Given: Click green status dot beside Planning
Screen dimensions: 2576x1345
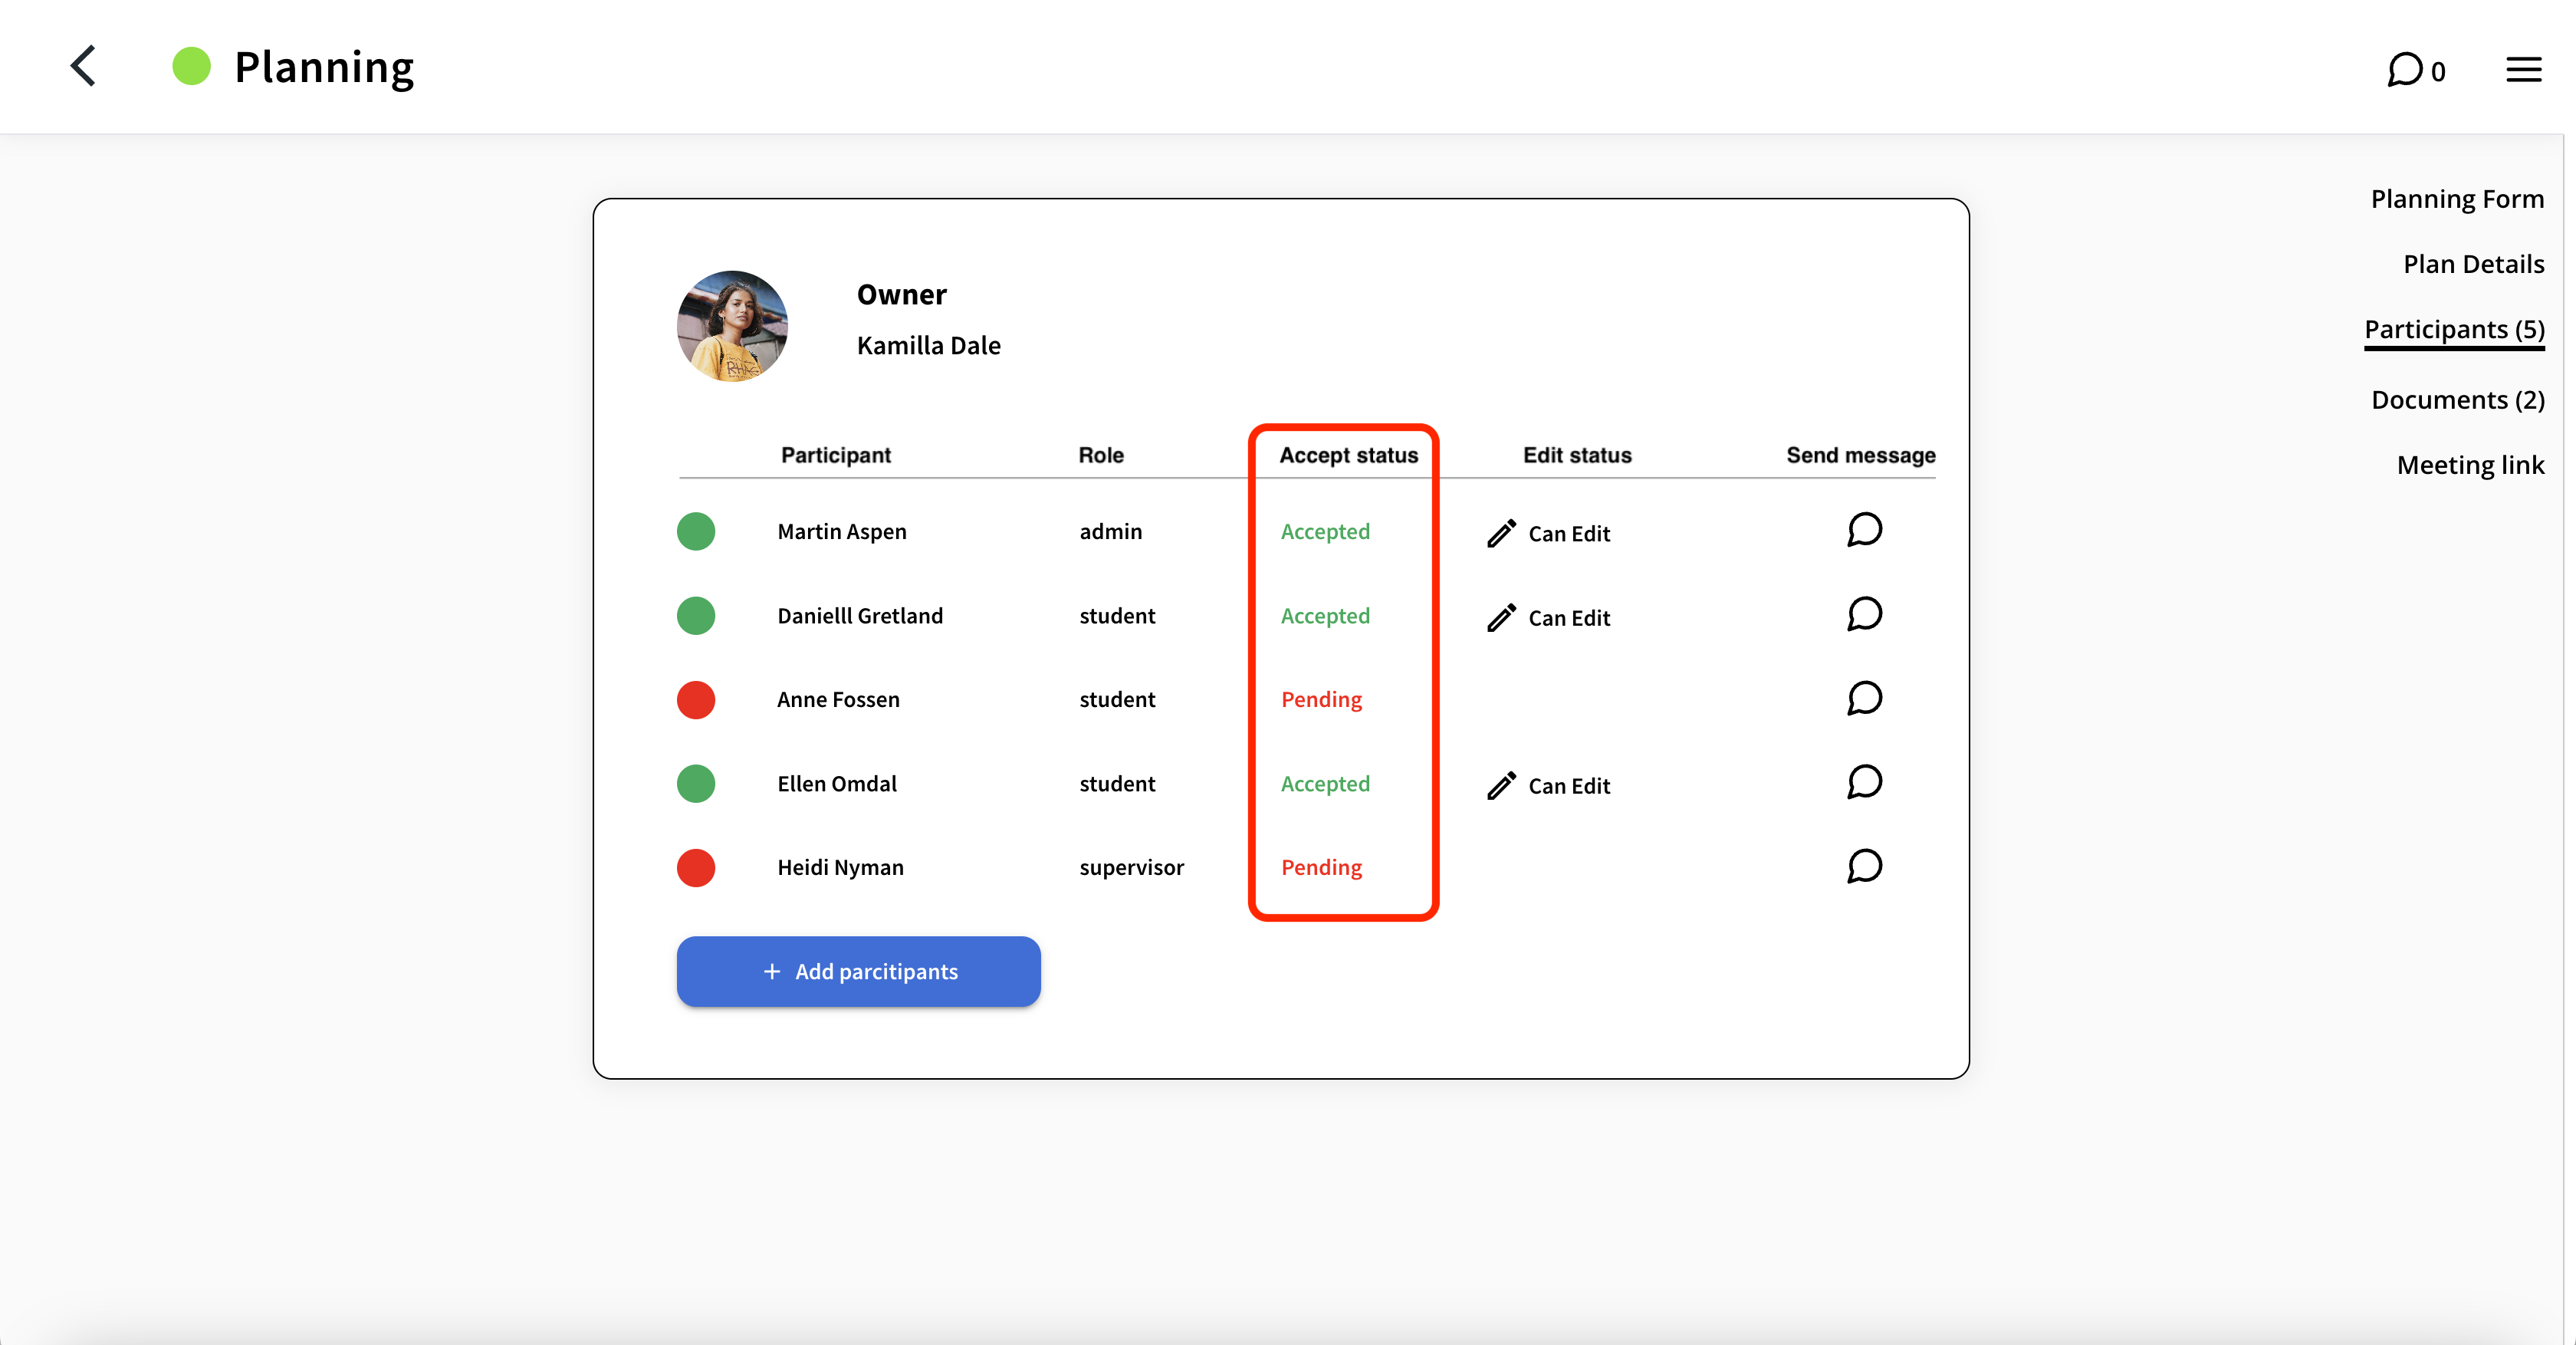Looking at the screenshot, I should click(x=191, y=67).
